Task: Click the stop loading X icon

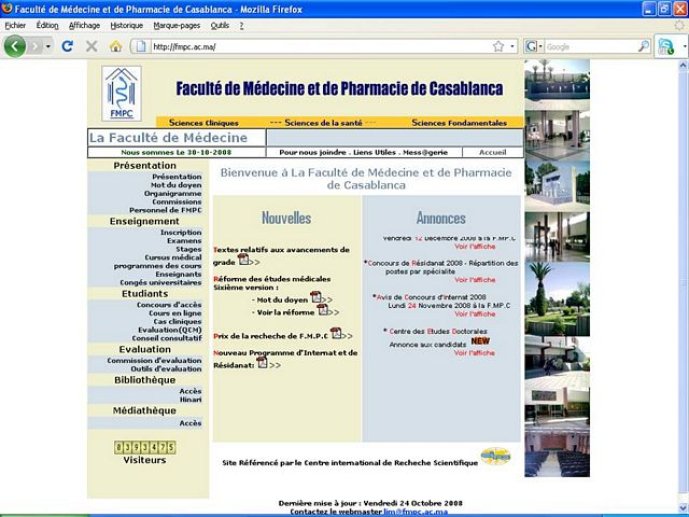Action: pos(91,46)
